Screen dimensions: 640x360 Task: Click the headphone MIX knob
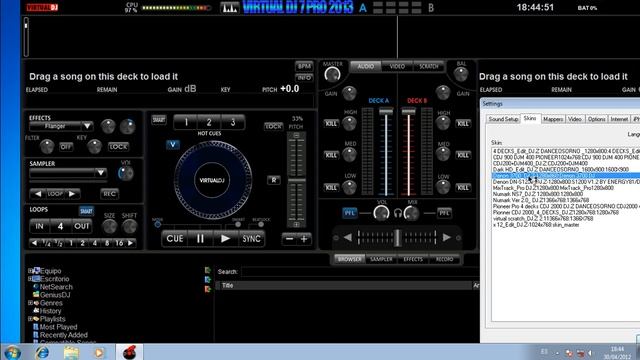point(412,213)
